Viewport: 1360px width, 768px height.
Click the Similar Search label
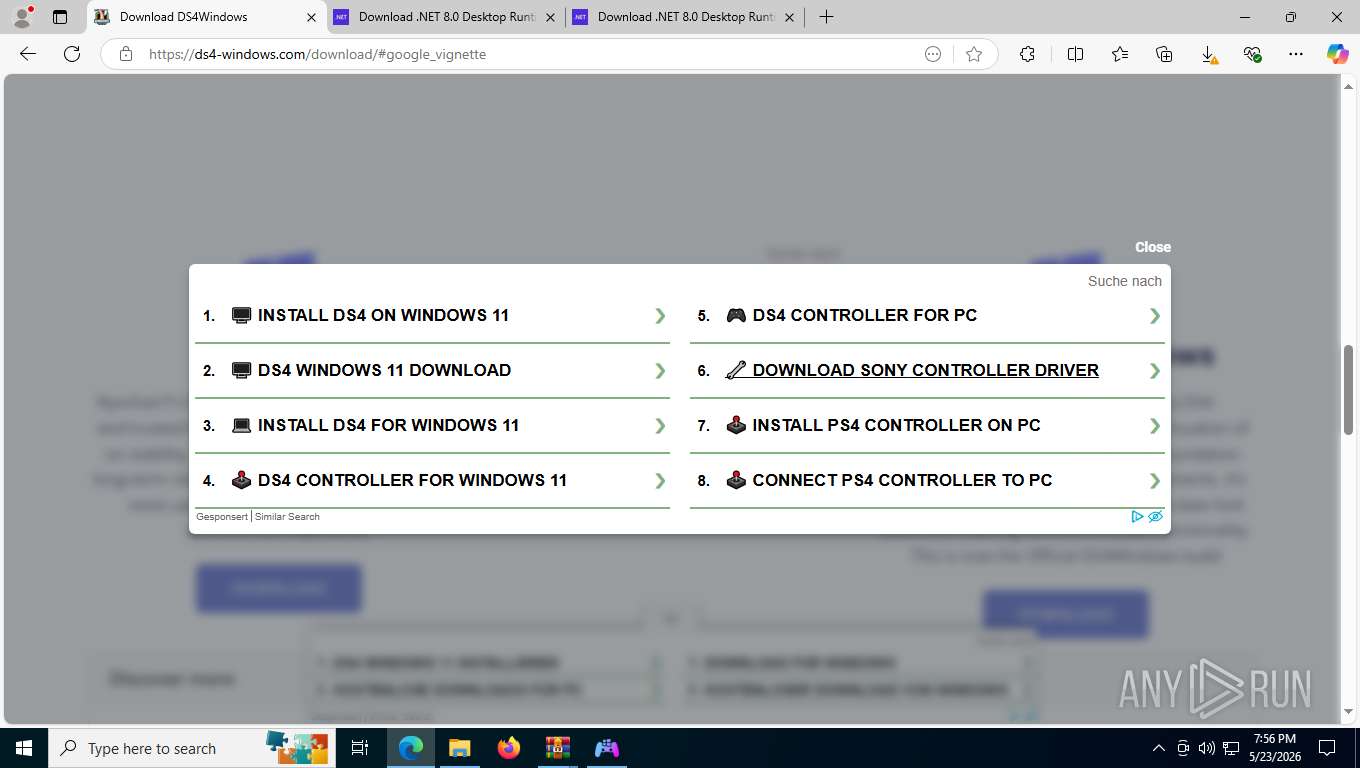[287, 517]
